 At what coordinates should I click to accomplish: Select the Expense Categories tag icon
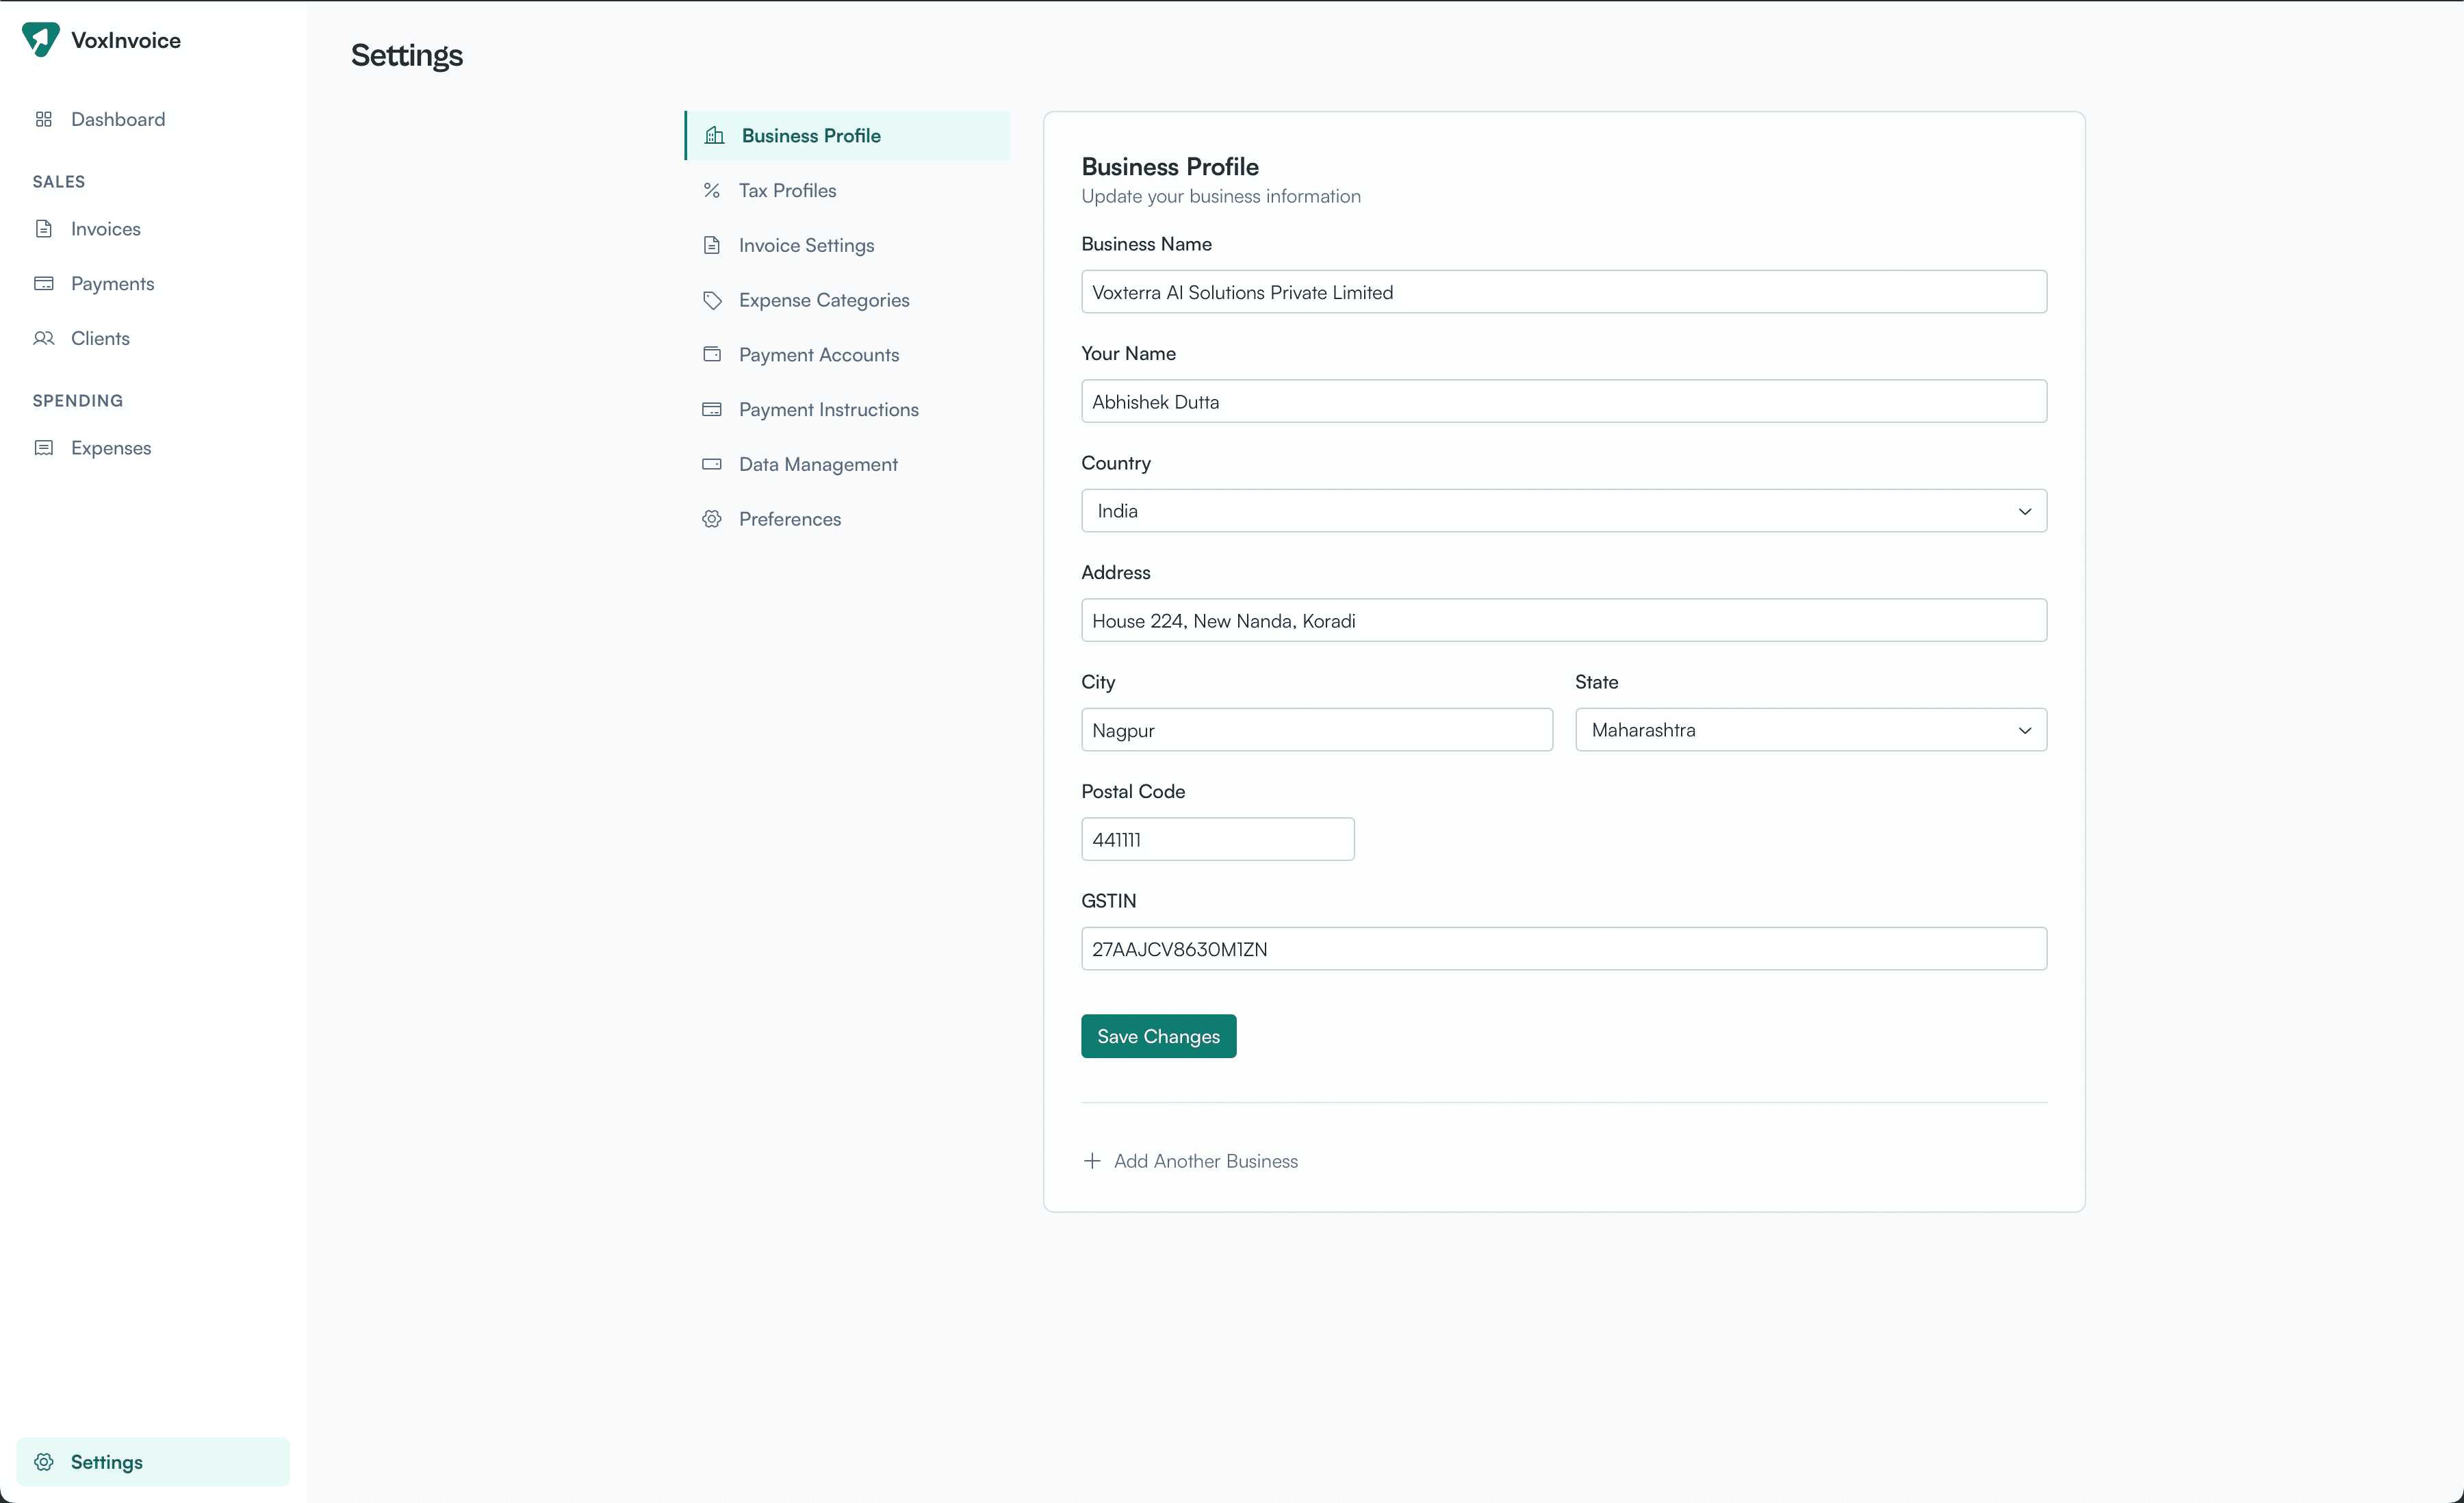[711, 300]
